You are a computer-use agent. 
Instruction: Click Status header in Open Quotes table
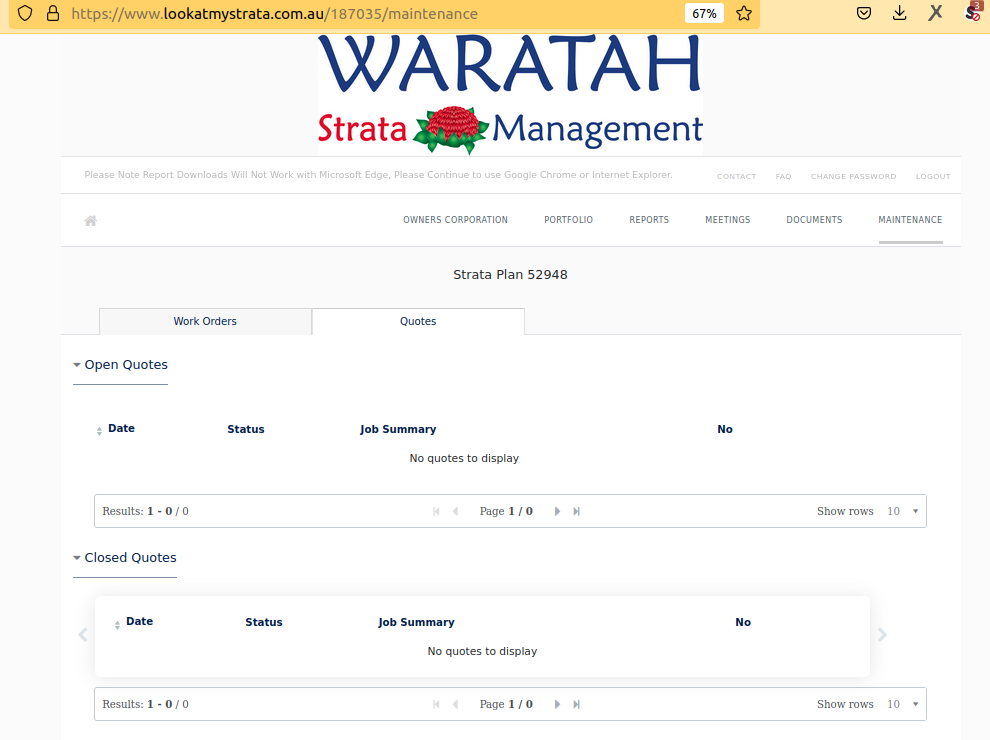246,429
